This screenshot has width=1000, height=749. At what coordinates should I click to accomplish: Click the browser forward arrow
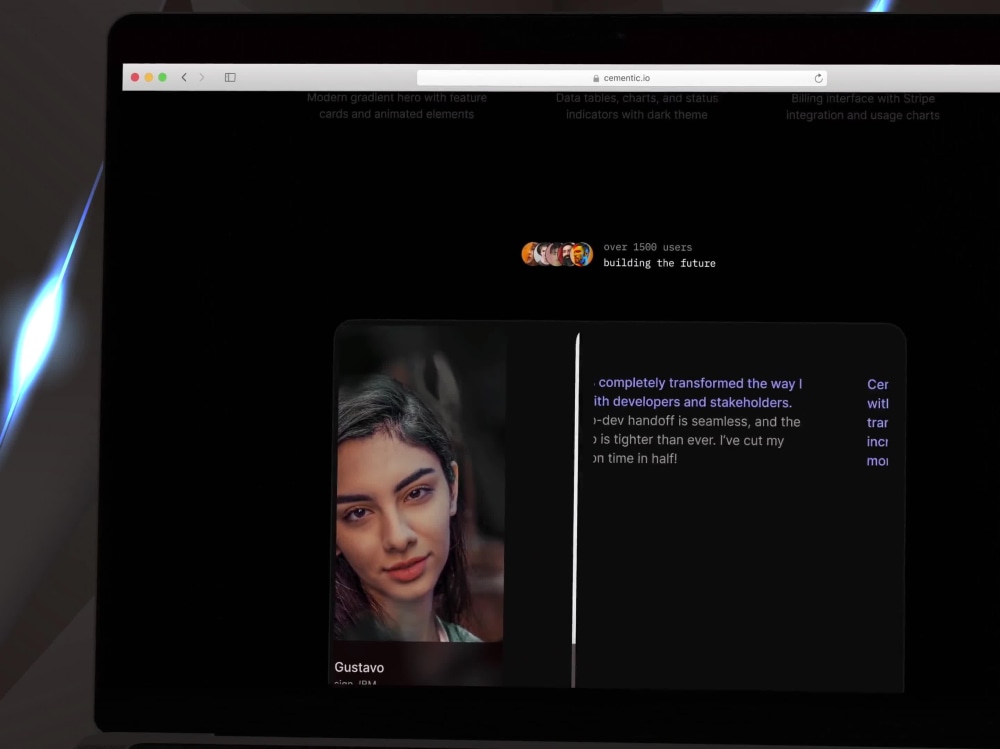click(x=202, y=77)
